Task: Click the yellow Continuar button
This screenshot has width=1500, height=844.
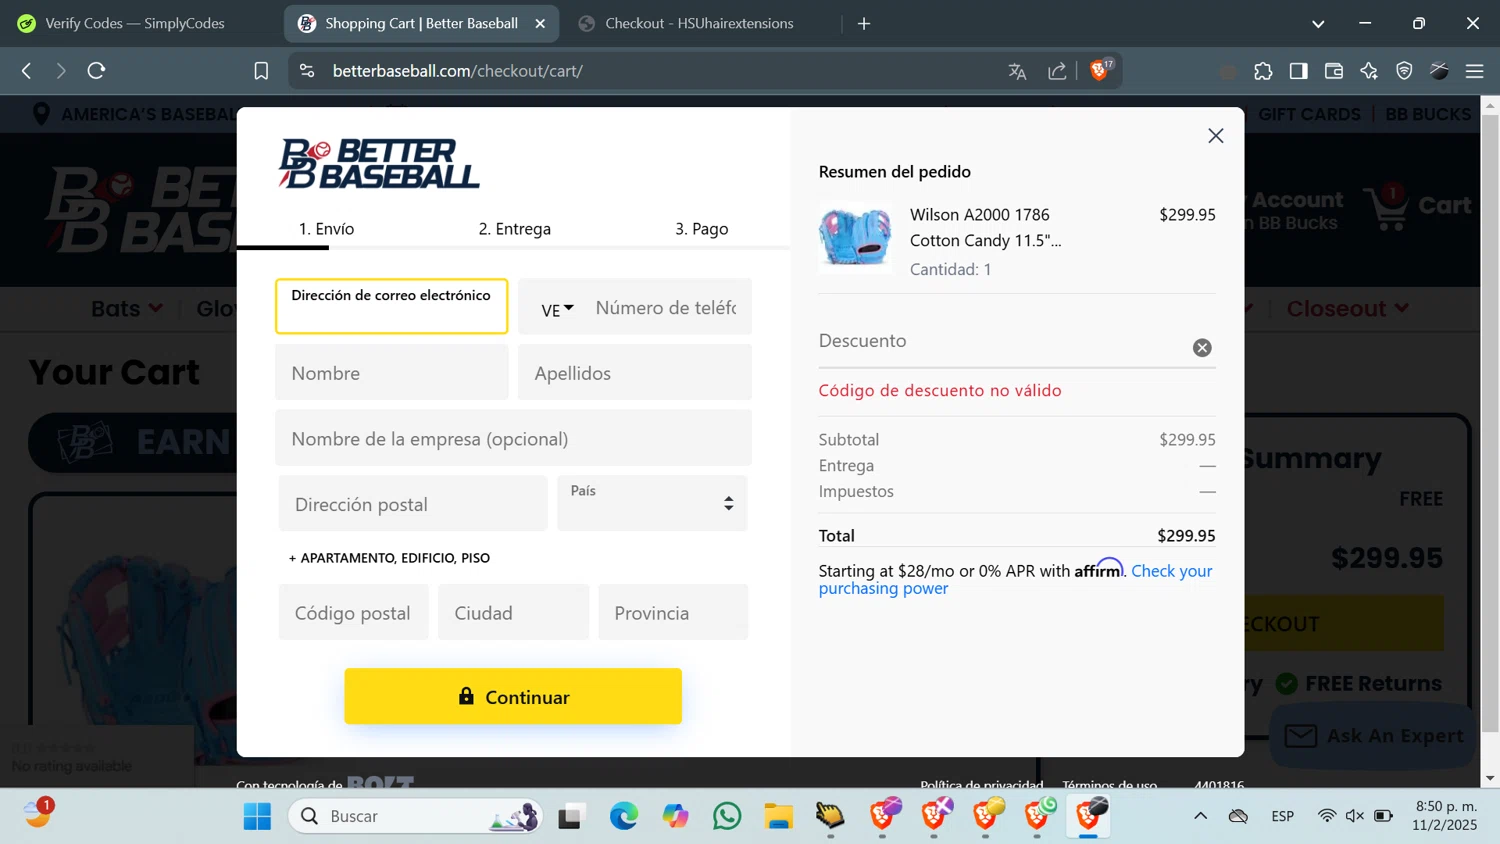Action: point(513,696)
